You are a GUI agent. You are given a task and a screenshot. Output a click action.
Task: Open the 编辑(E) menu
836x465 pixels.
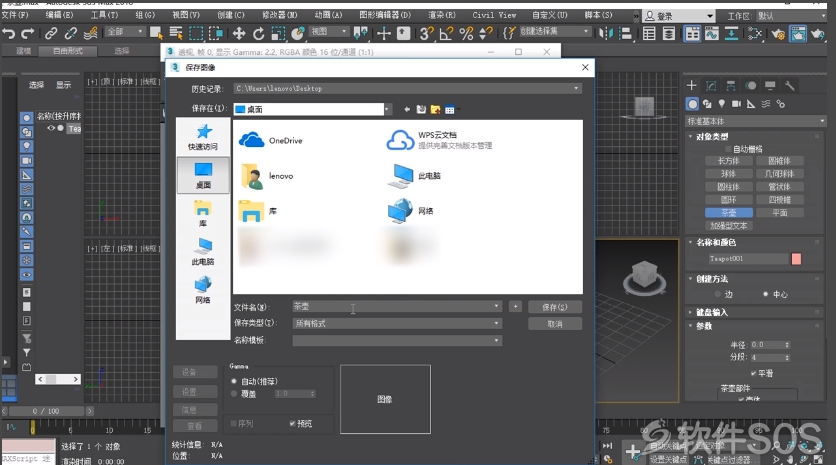tap(59, 15)
